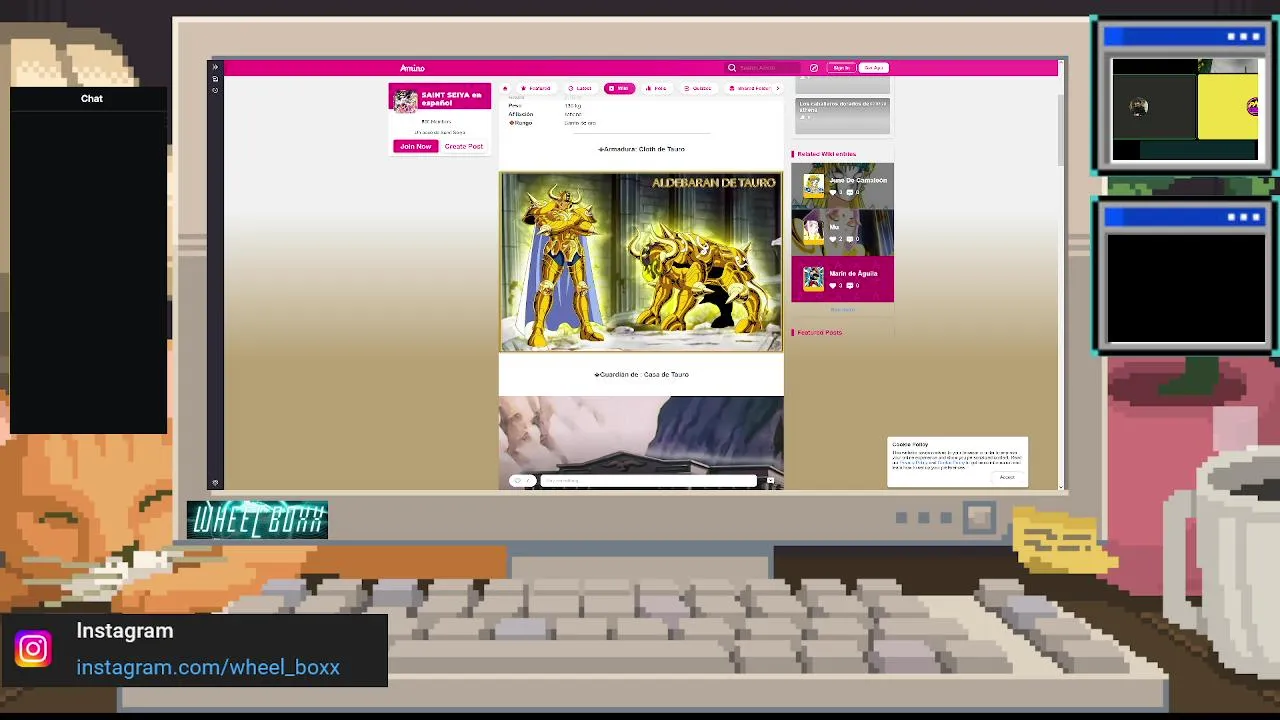This screenshot has width=1280, height=720.
Task: Click the Join Now button
Action: (415, 146)
